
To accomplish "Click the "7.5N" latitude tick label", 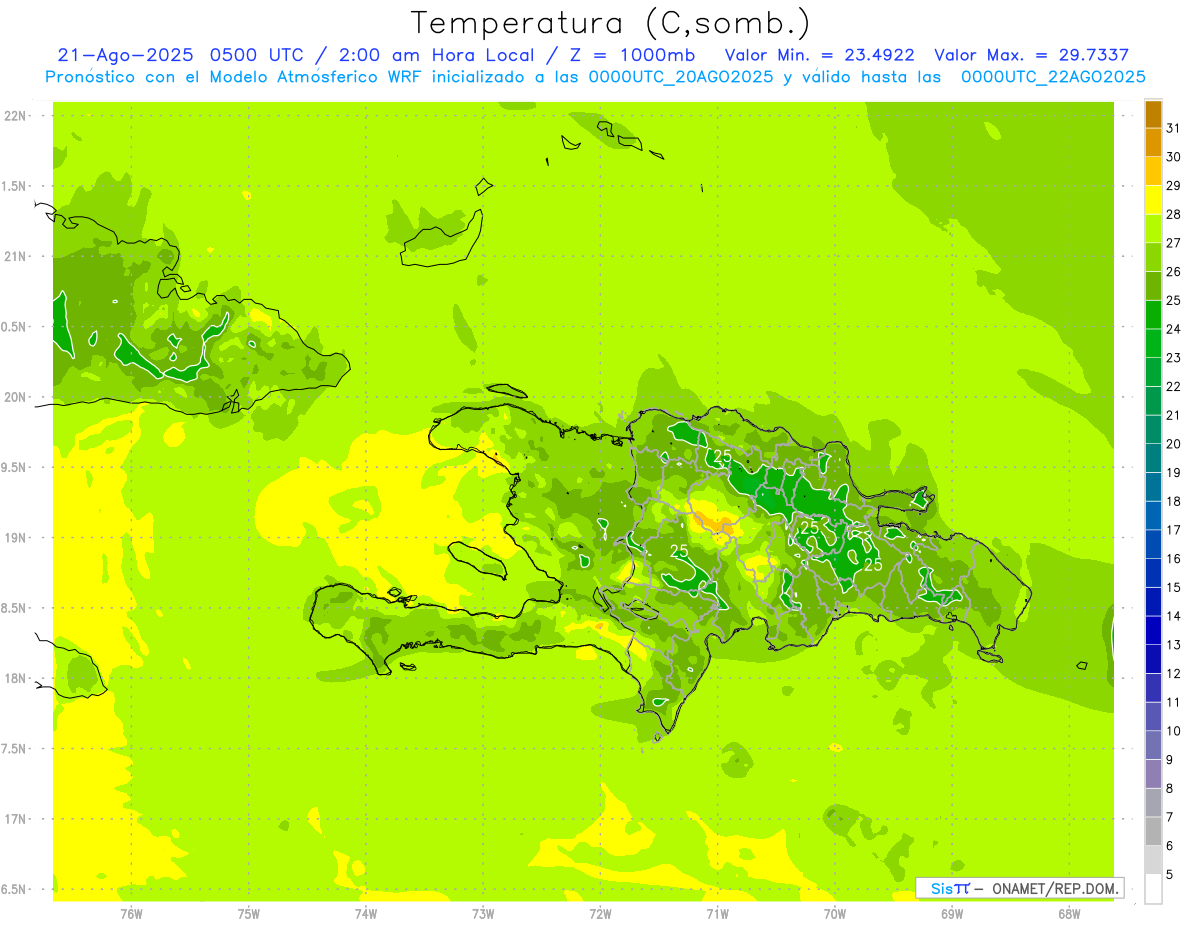I will [15, 749].
